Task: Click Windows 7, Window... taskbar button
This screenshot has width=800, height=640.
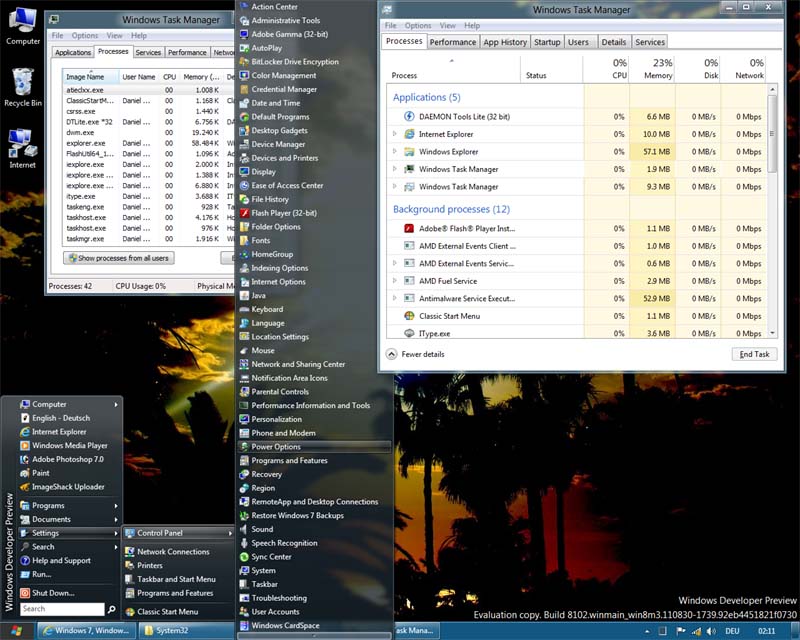Action: click(x=87, y=631)
